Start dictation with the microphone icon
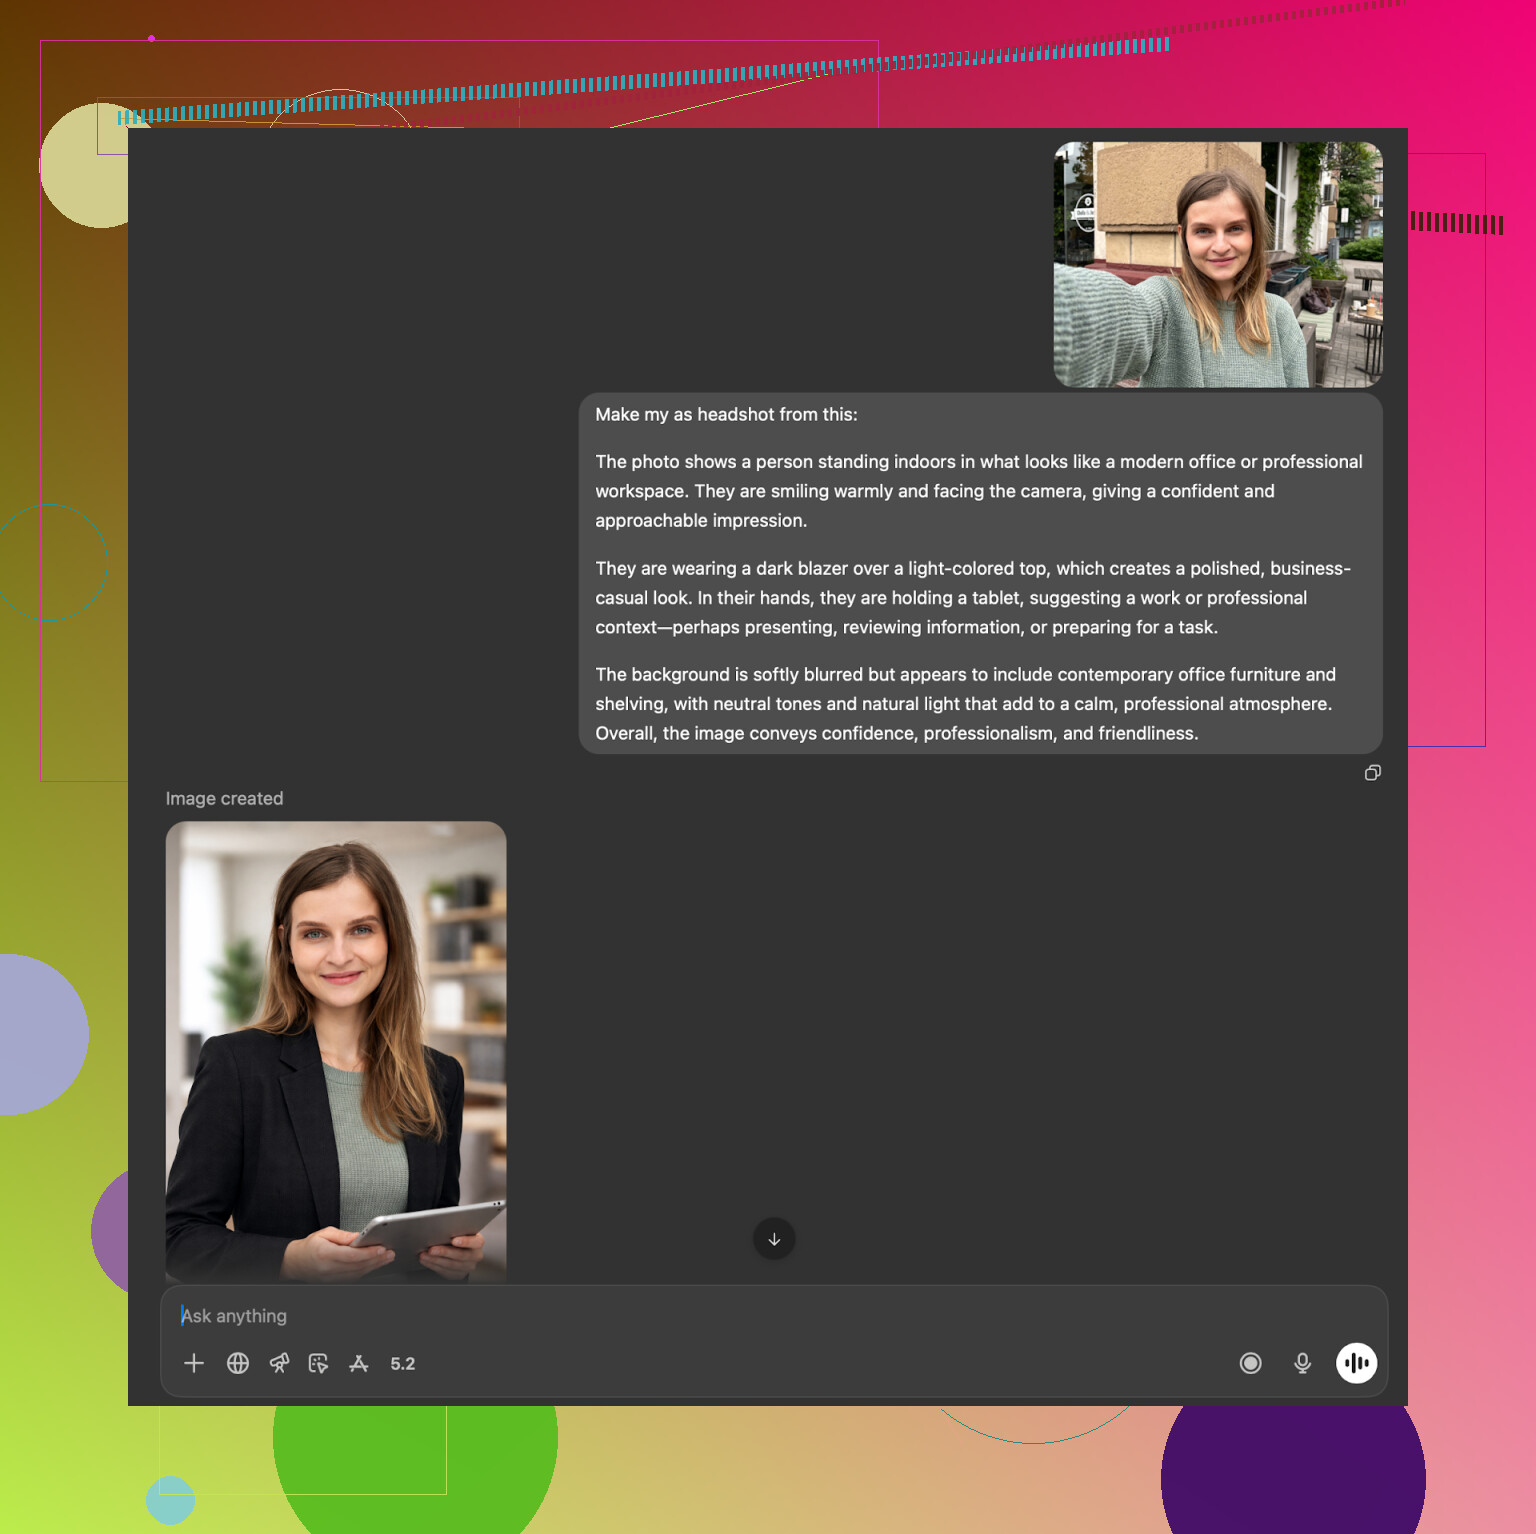The width and height of the screenshot is (1536, 1534). pos(1302,1363)
